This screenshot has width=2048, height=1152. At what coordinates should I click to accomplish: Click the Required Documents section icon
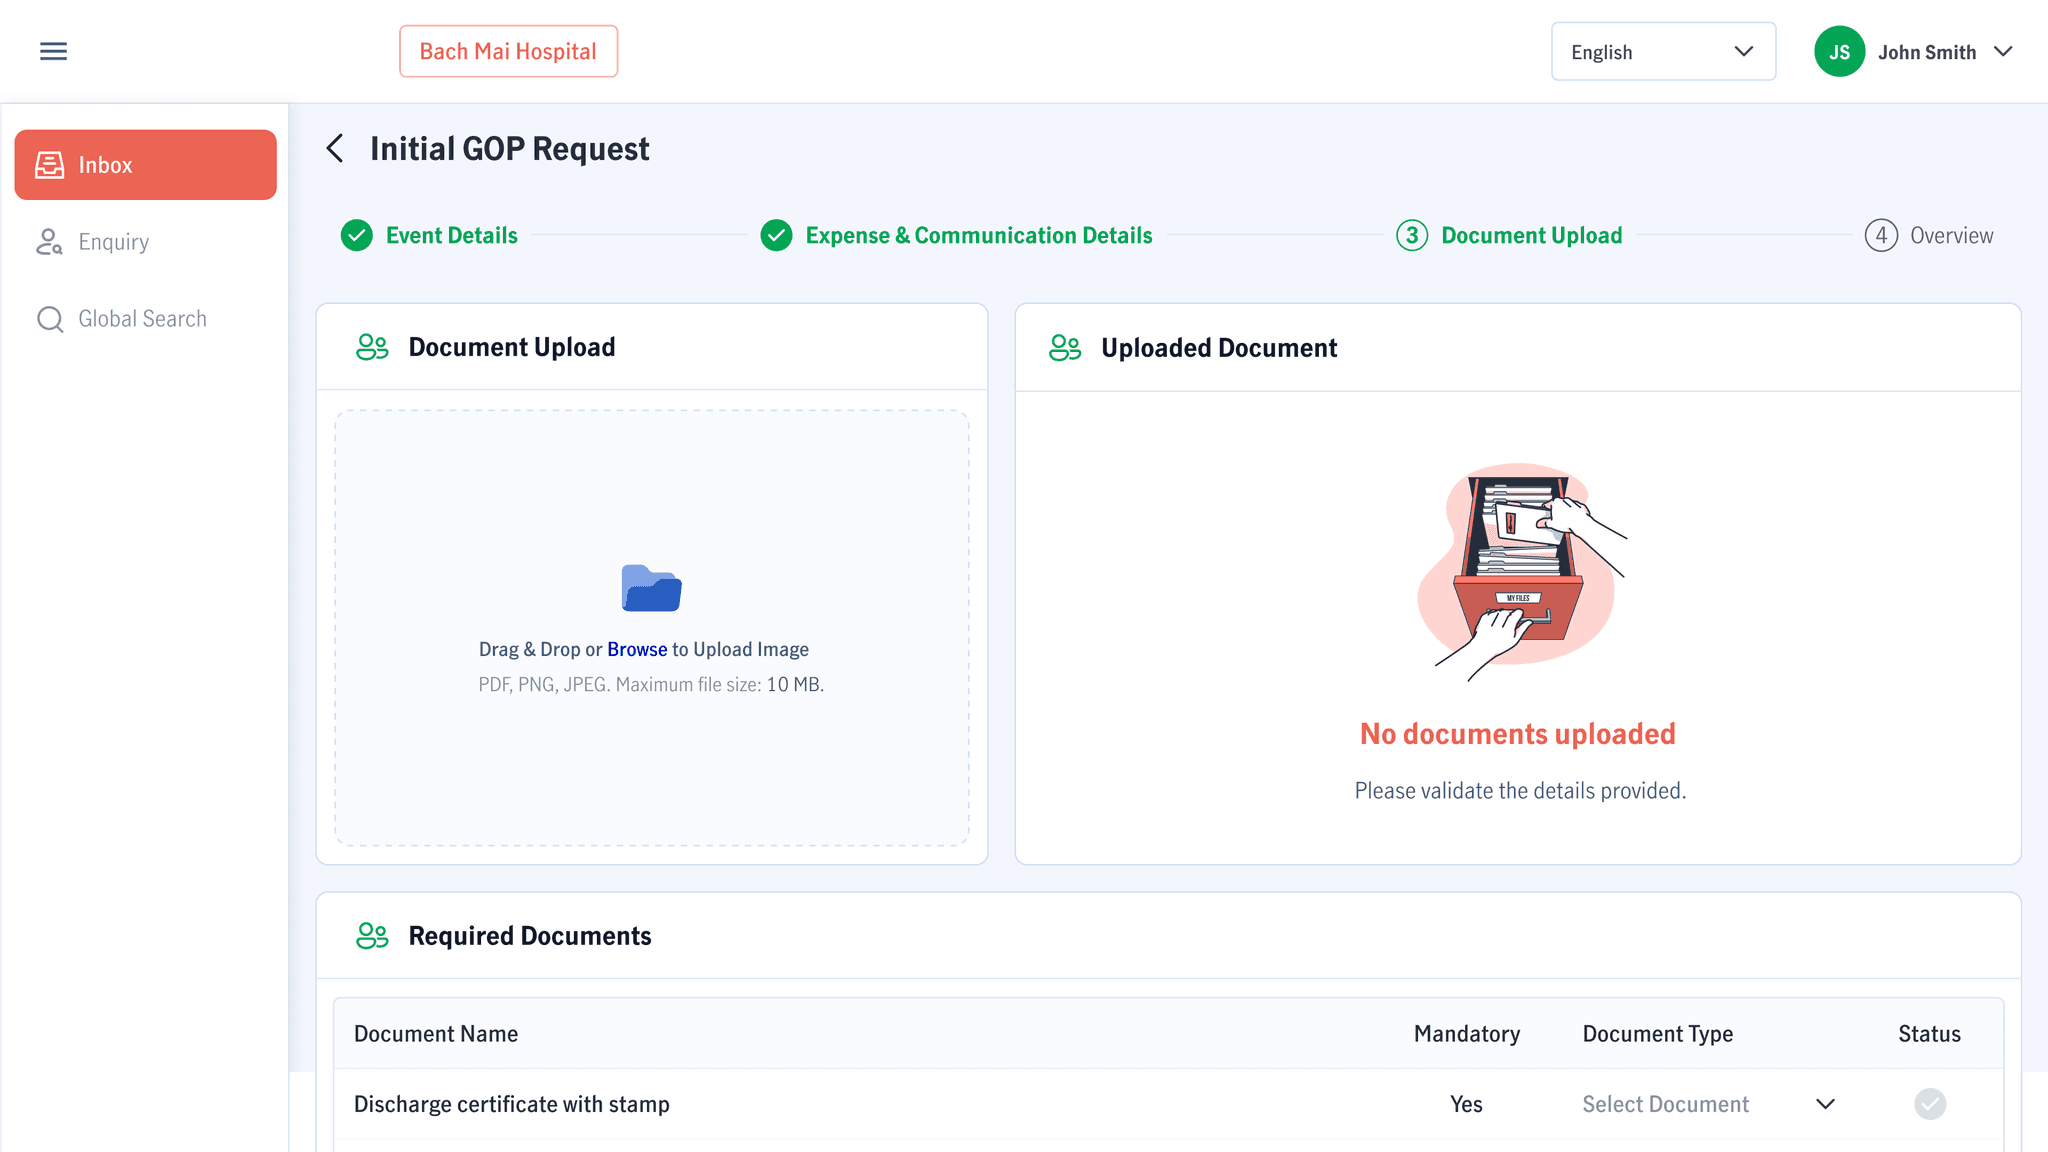click(372, 936)
